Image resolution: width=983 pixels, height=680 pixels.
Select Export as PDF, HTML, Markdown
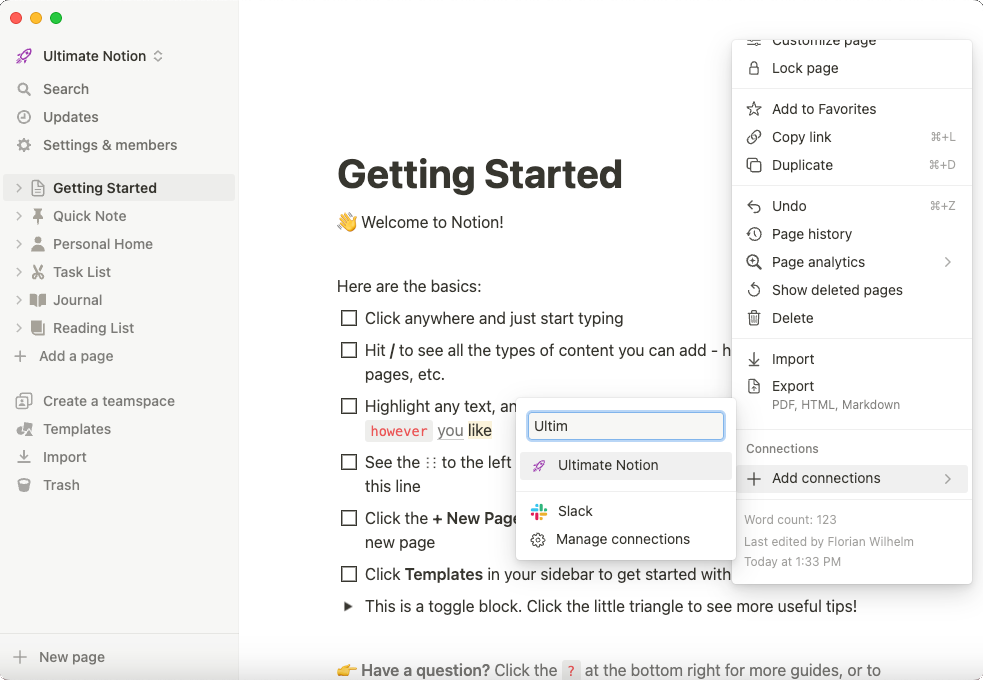[851, 395]
